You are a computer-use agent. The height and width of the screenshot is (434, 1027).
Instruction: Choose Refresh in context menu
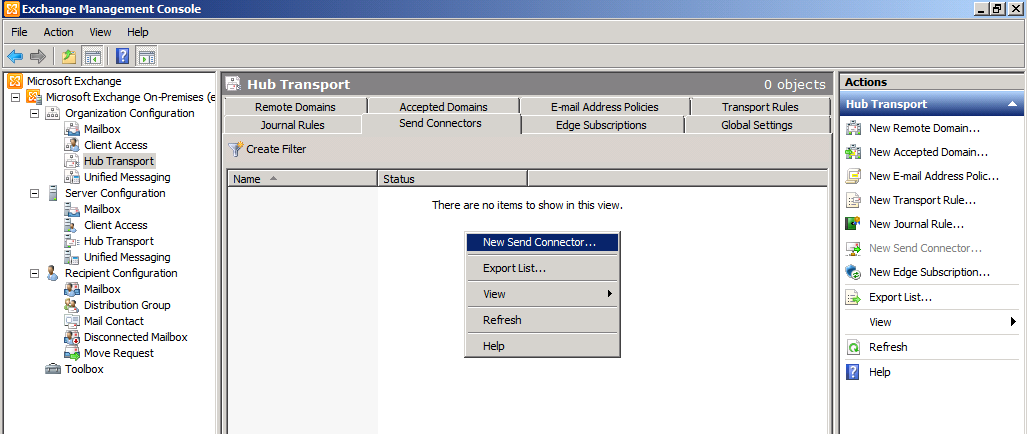coord(542,320)
